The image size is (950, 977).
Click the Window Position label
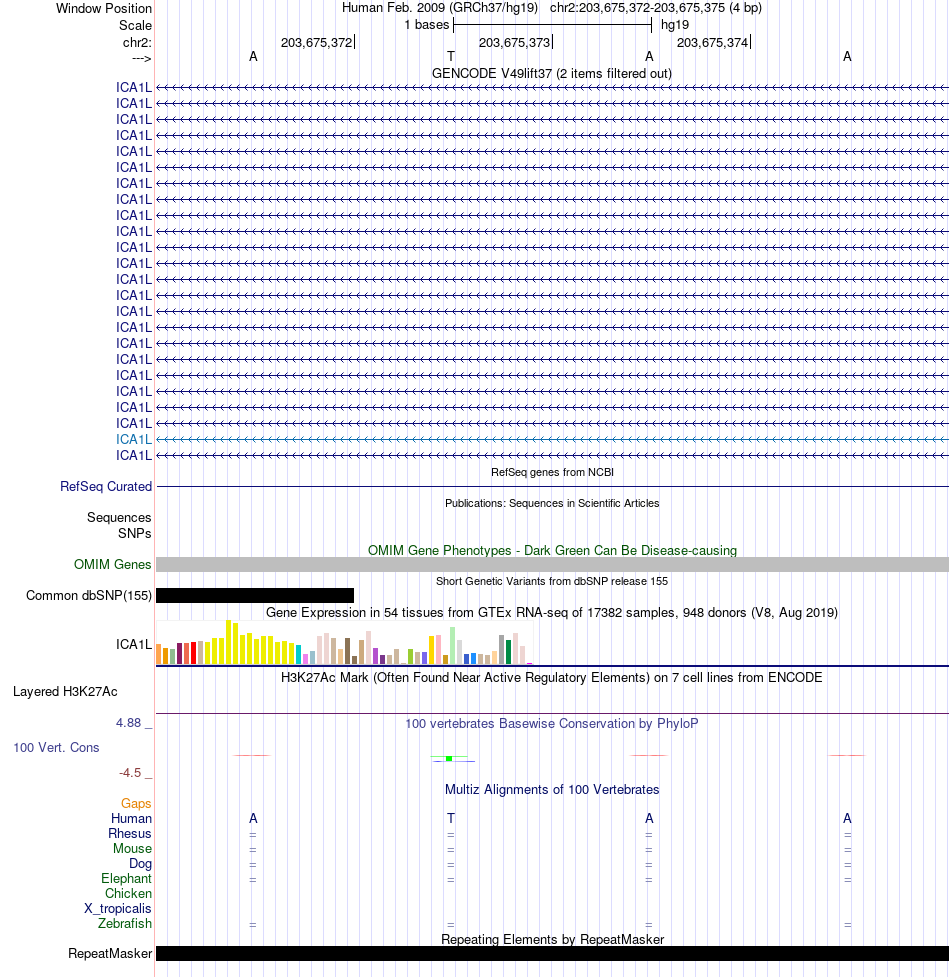pyautogui.click(x=103, y=9)
